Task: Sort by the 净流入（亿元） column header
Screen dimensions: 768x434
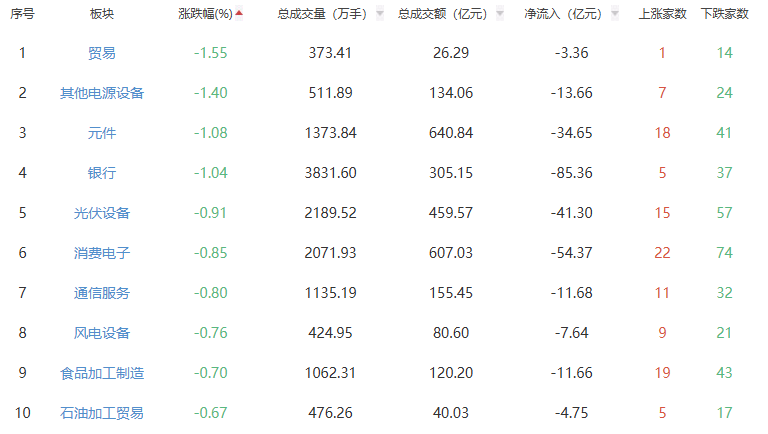Action: pyautogui.click(x=563, y=14)
